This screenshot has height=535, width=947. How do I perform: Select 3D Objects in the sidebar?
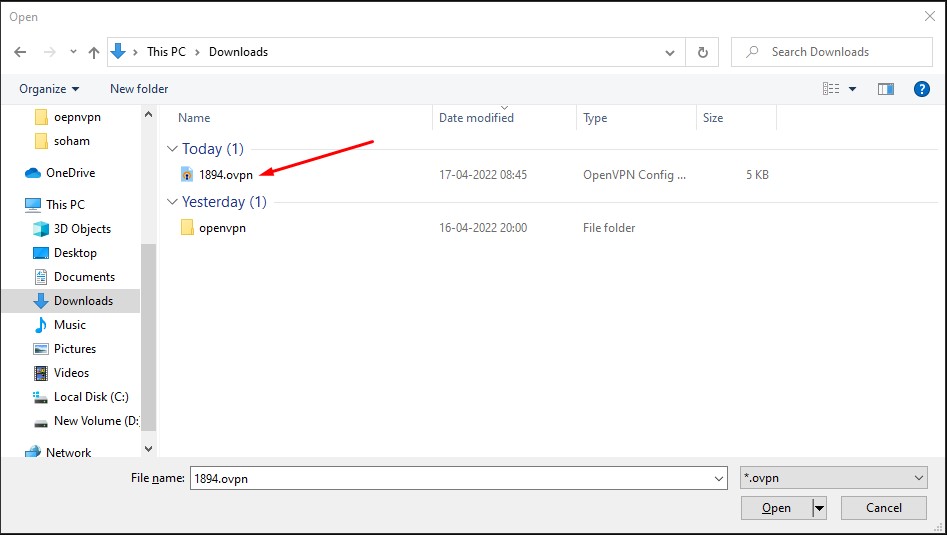[82, 229]
